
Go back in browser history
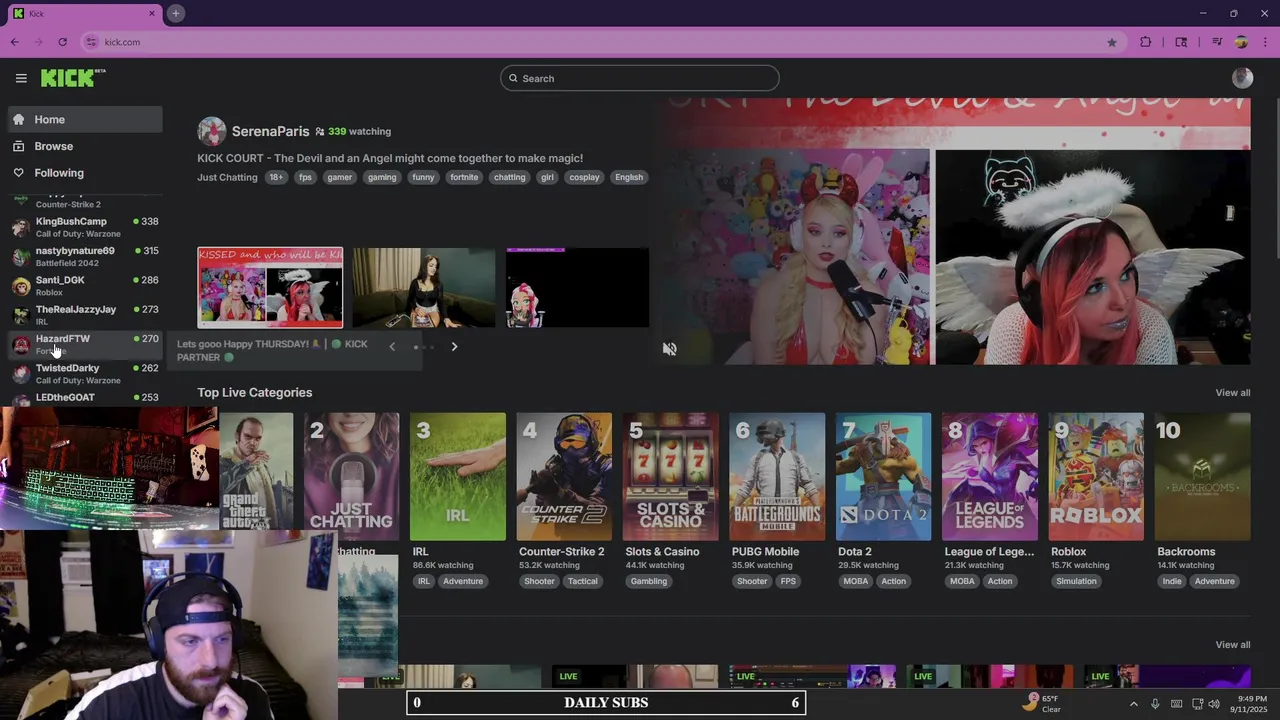click(x=14, y=42)
